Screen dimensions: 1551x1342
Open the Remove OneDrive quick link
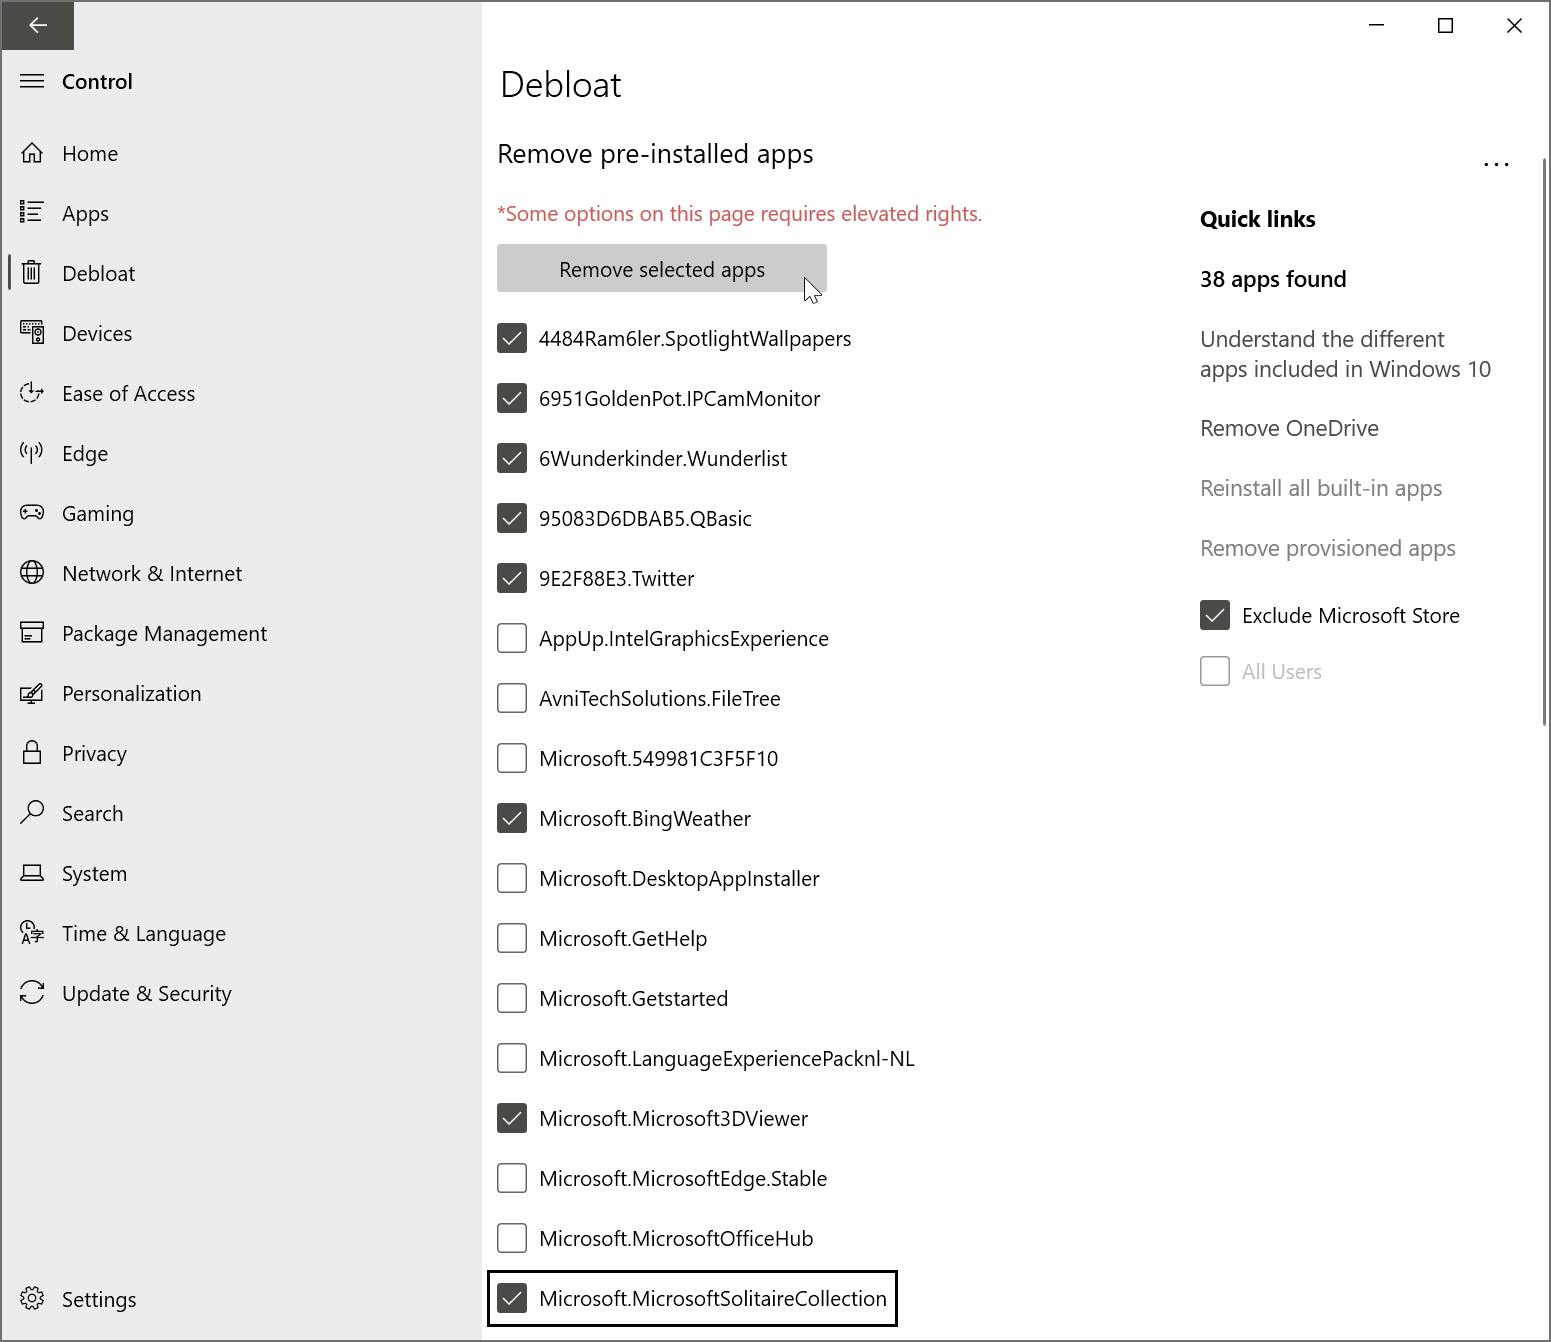pyautogui.click(x=1289, y=428)
